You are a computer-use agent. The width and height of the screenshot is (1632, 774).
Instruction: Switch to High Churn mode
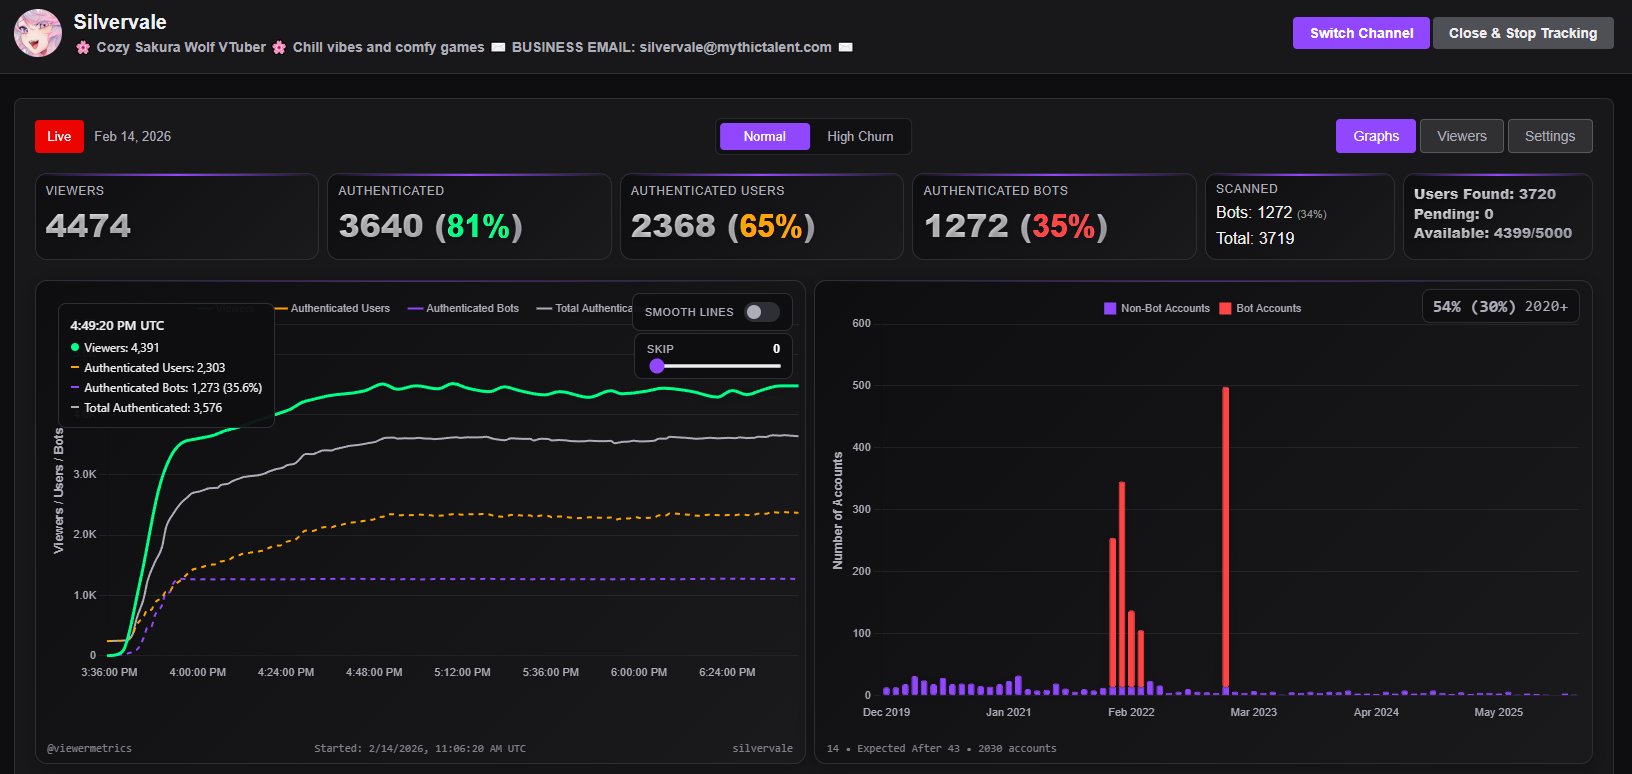point(860,136)
